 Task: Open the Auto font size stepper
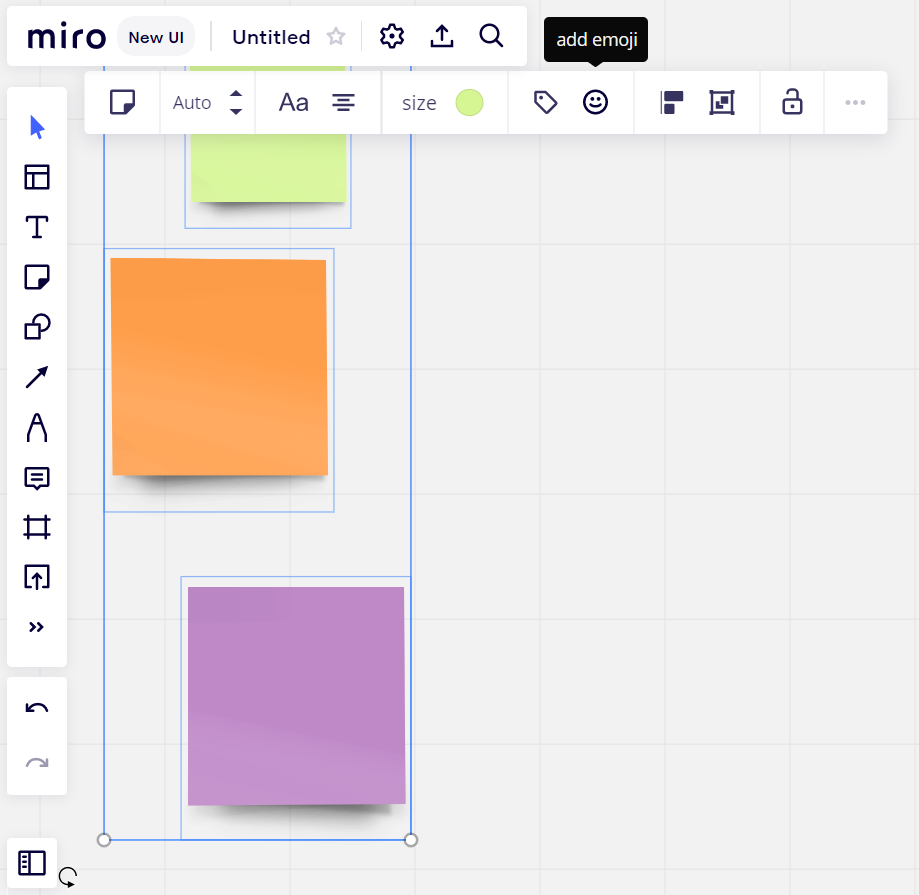click(x=236, y=102)
